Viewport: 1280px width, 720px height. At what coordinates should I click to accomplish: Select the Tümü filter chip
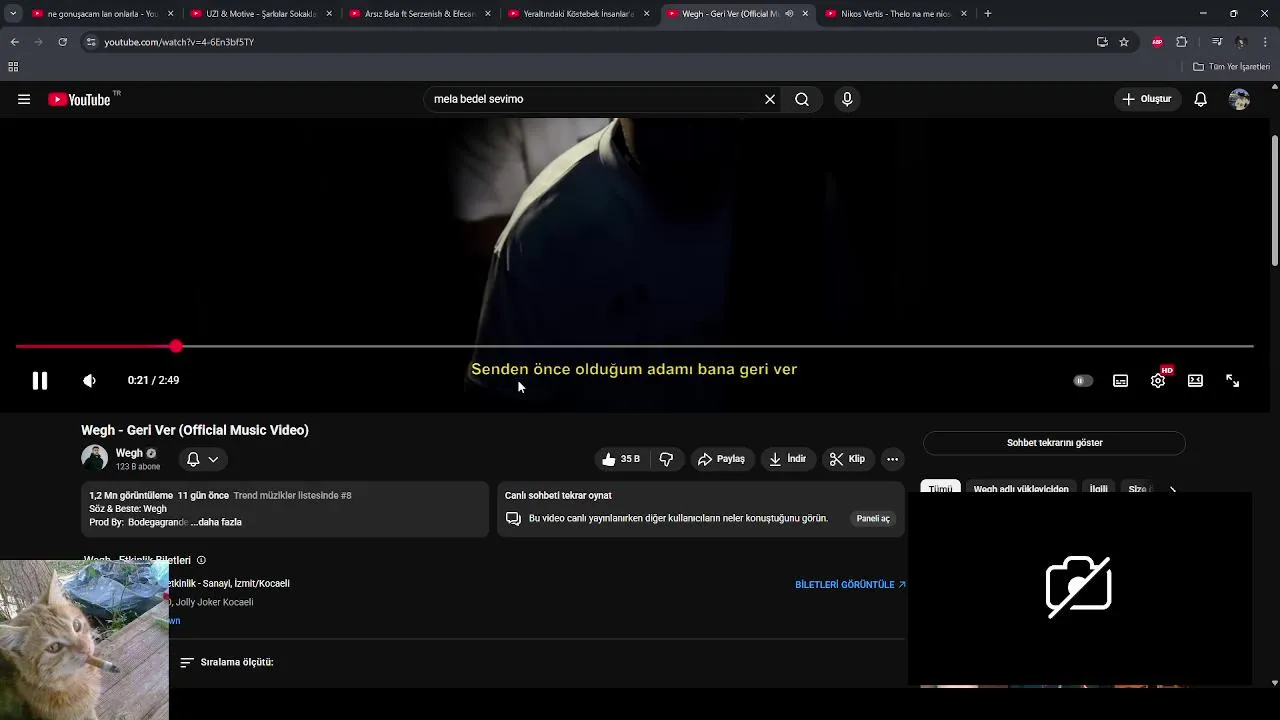click(940, 488)
